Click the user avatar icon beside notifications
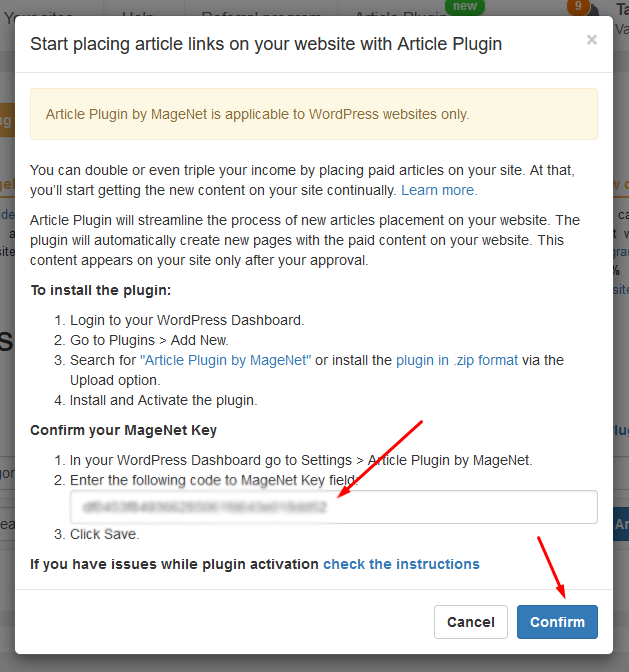This screenshot has width=629, height=672. coord(595,10)
